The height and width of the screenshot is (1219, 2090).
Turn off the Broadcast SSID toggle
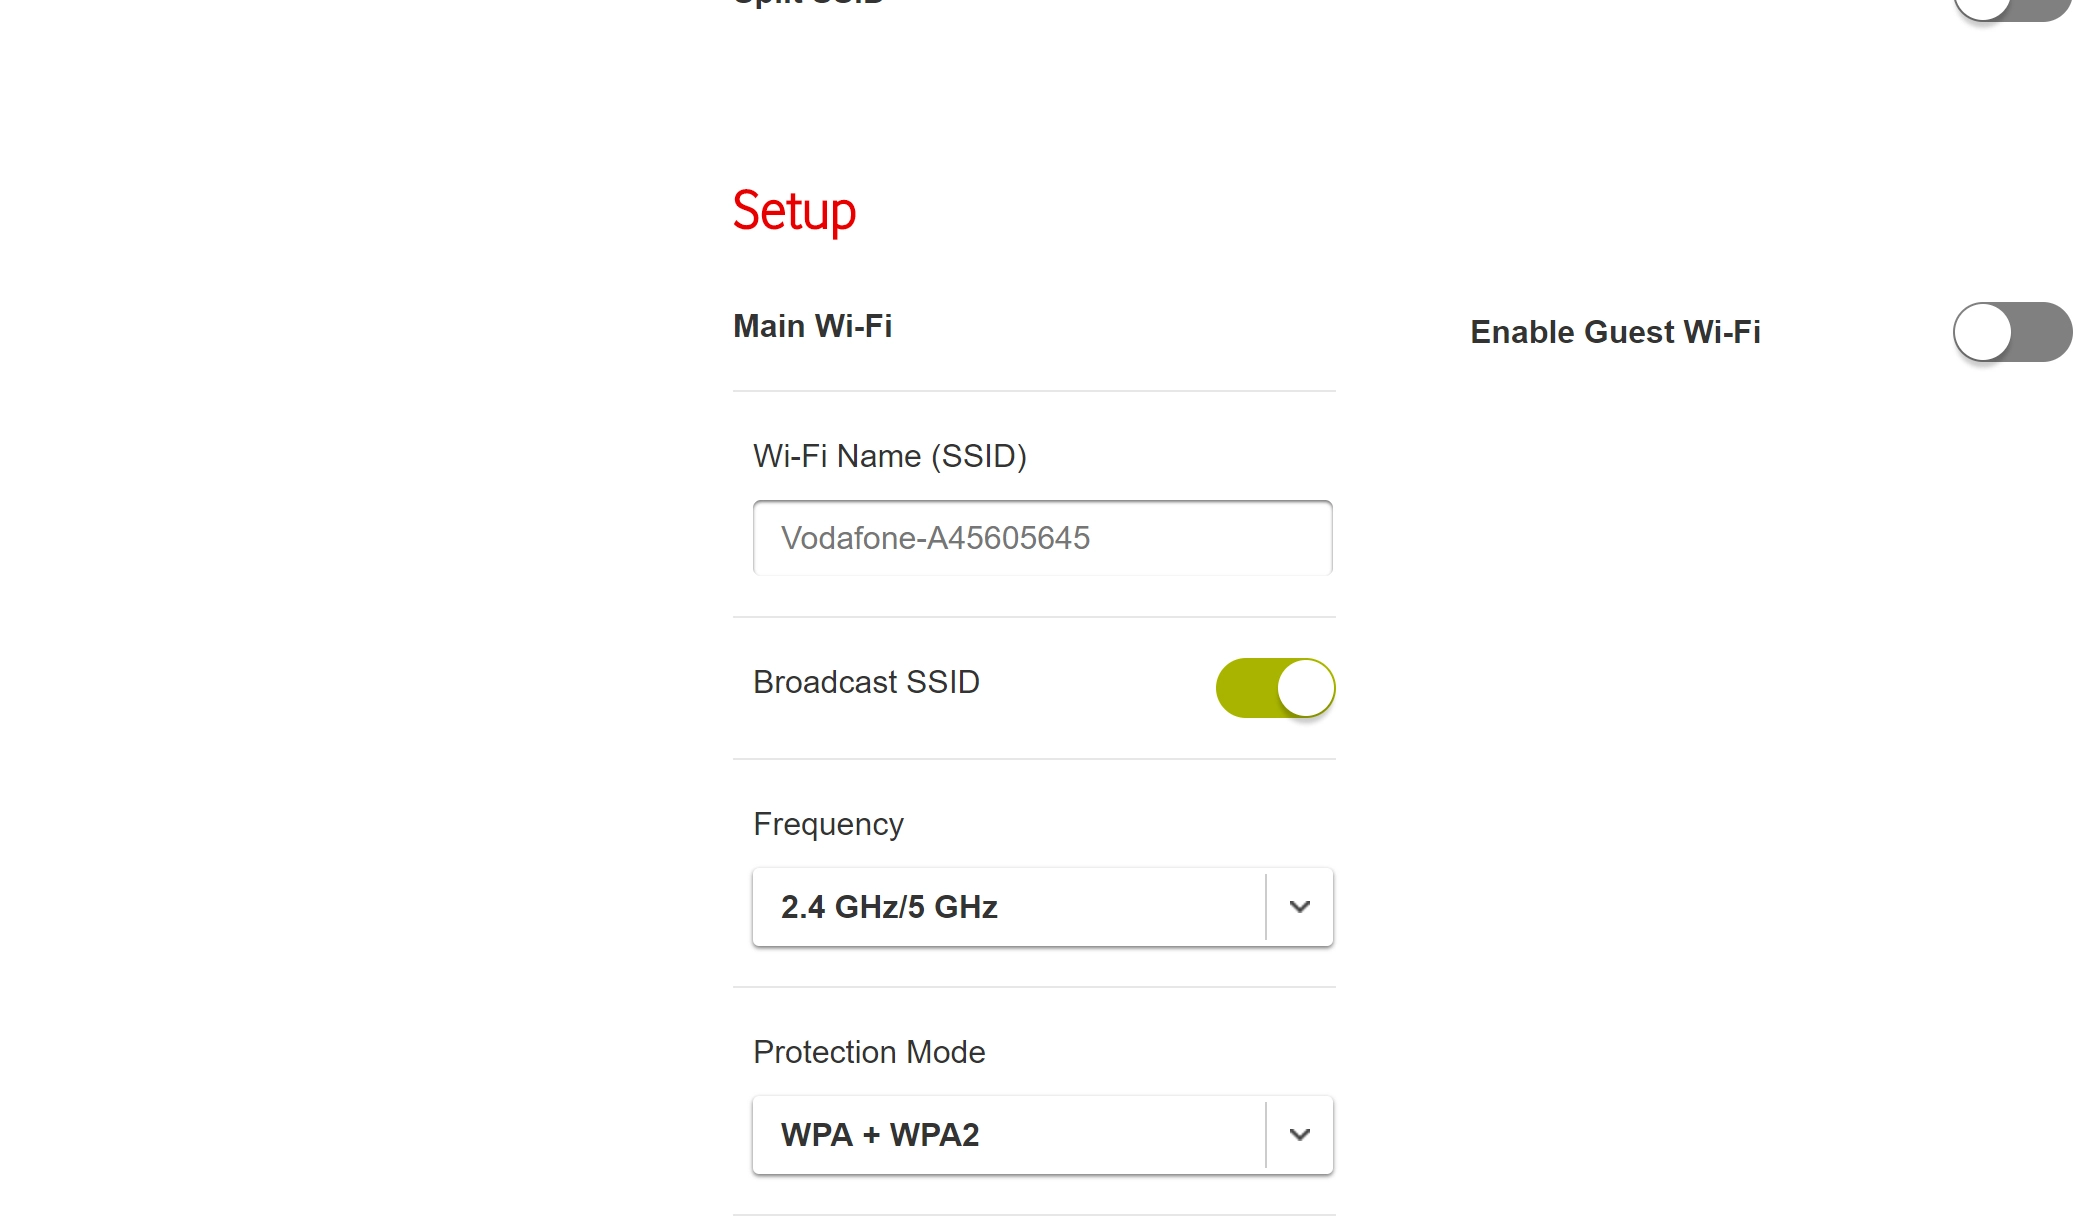1275,688
